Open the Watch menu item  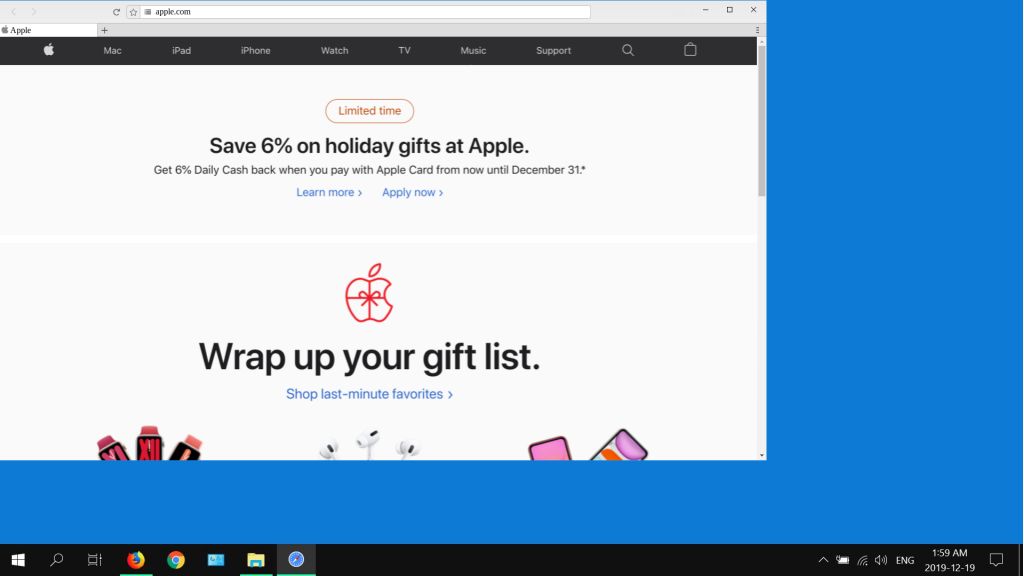pos(334,50)
